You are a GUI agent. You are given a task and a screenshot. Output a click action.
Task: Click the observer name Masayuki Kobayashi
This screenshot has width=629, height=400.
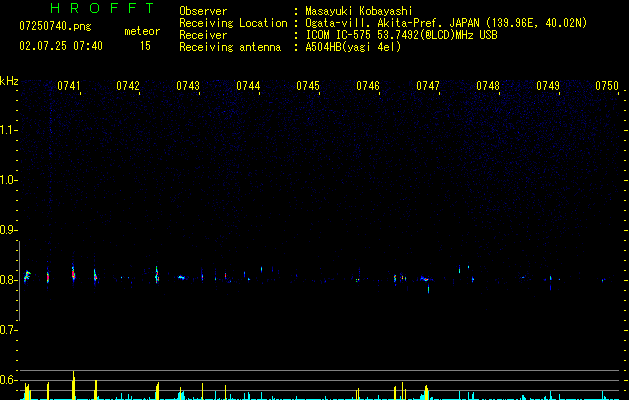[359, 11]
